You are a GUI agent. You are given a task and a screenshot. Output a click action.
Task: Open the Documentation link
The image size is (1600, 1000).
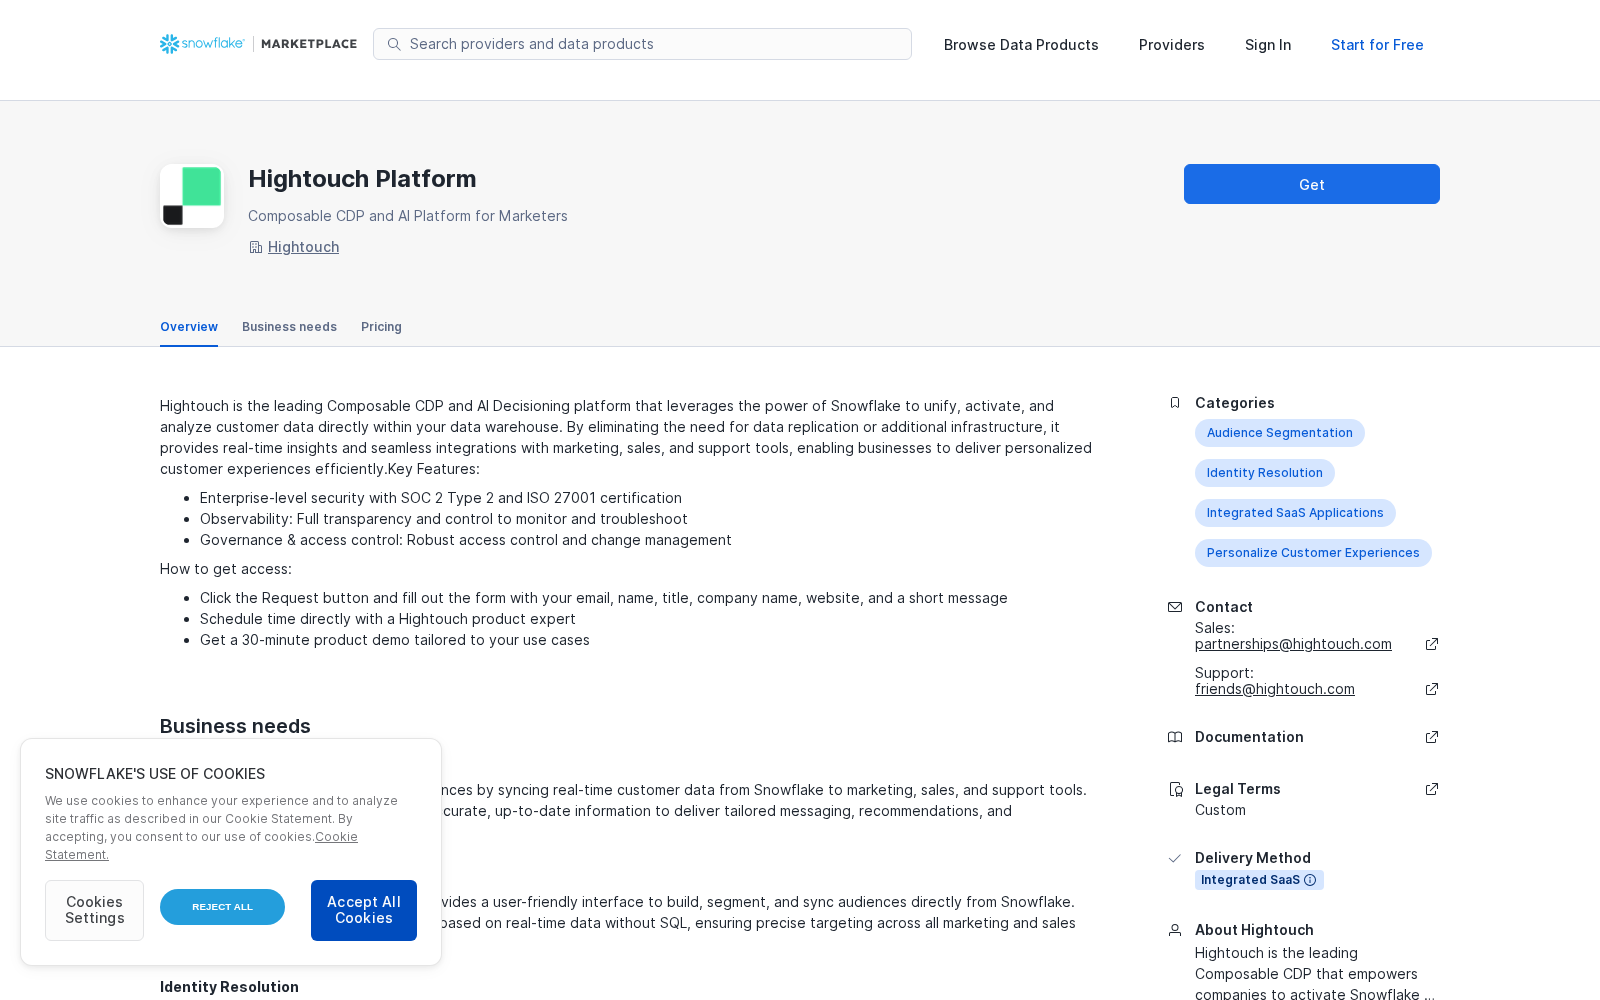pos(1249,737)
